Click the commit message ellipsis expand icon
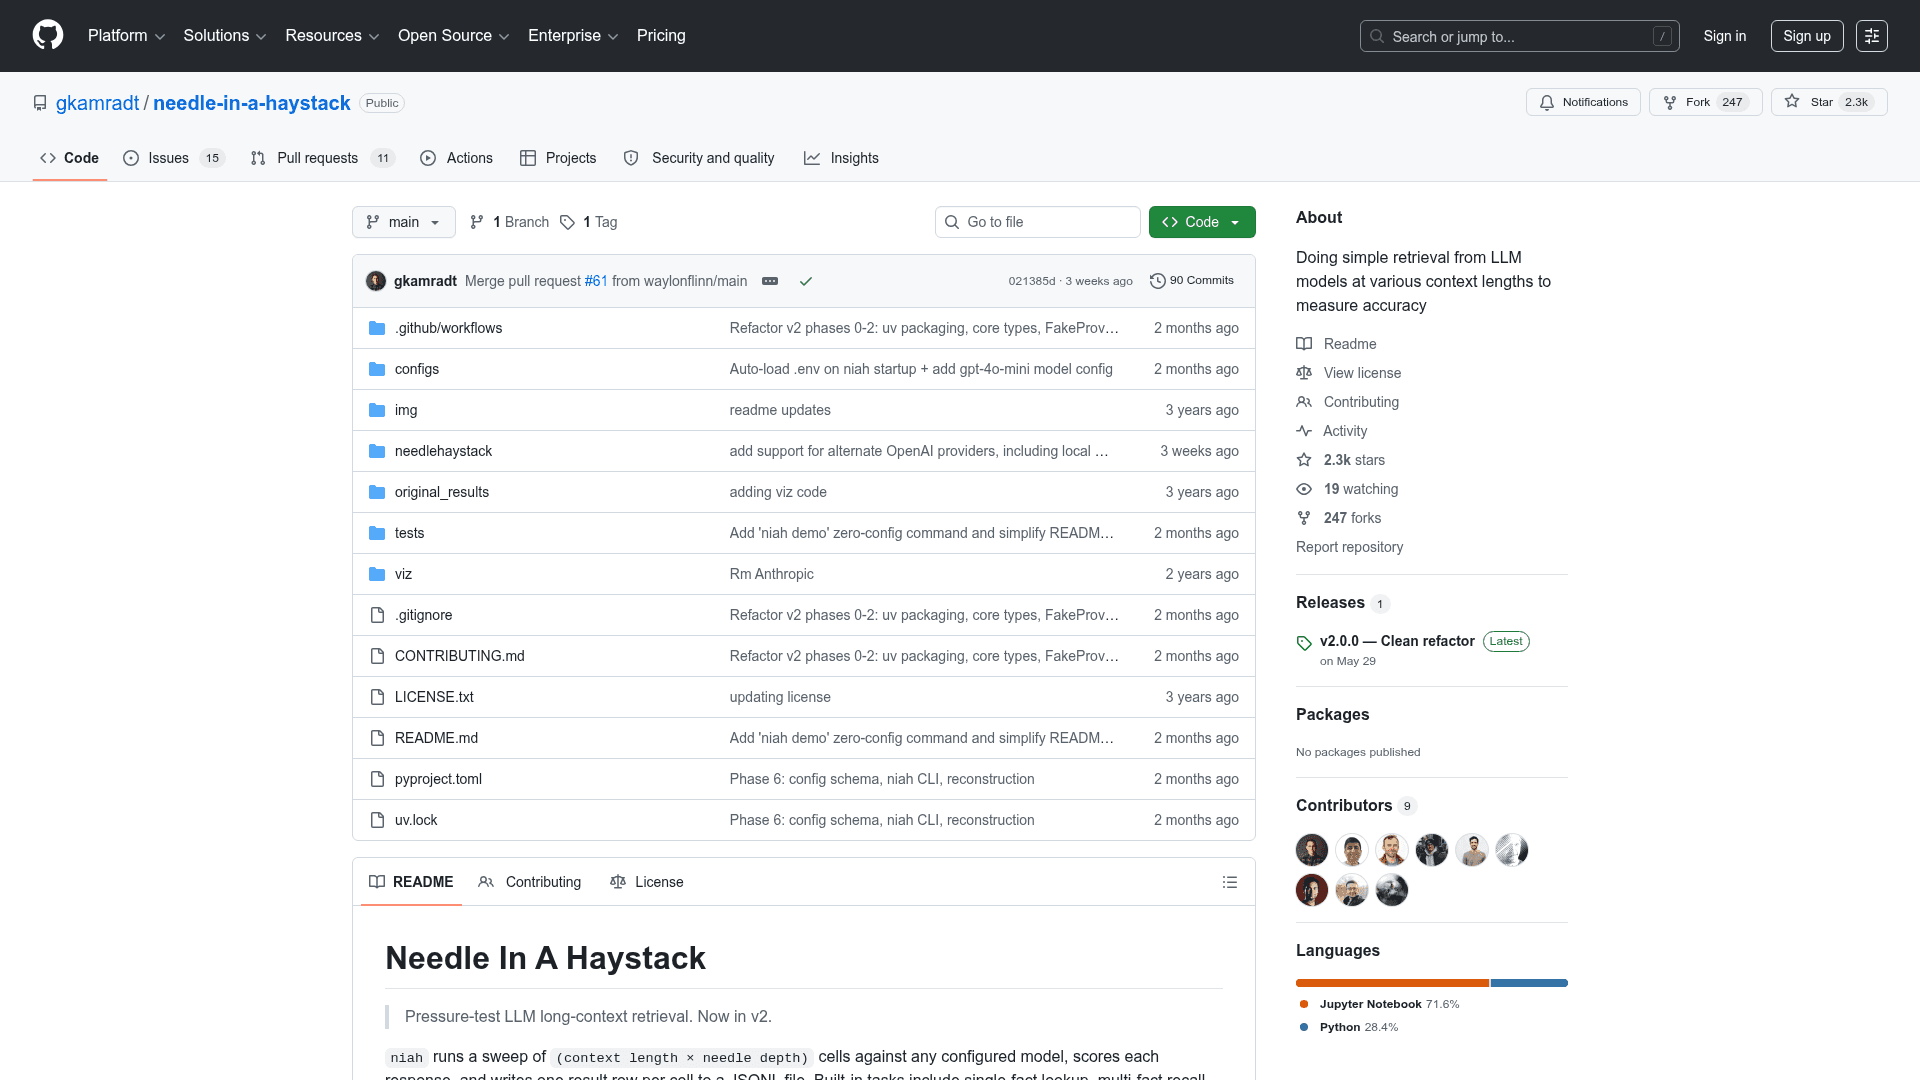Viewport: 1920px width, 1080px height. tap(770, 281)
